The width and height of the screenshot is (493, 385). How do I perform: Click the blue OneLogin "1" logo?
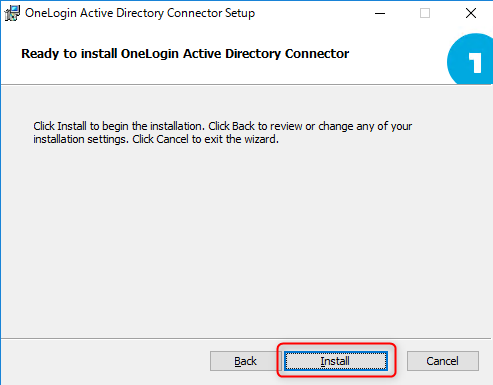470,59
